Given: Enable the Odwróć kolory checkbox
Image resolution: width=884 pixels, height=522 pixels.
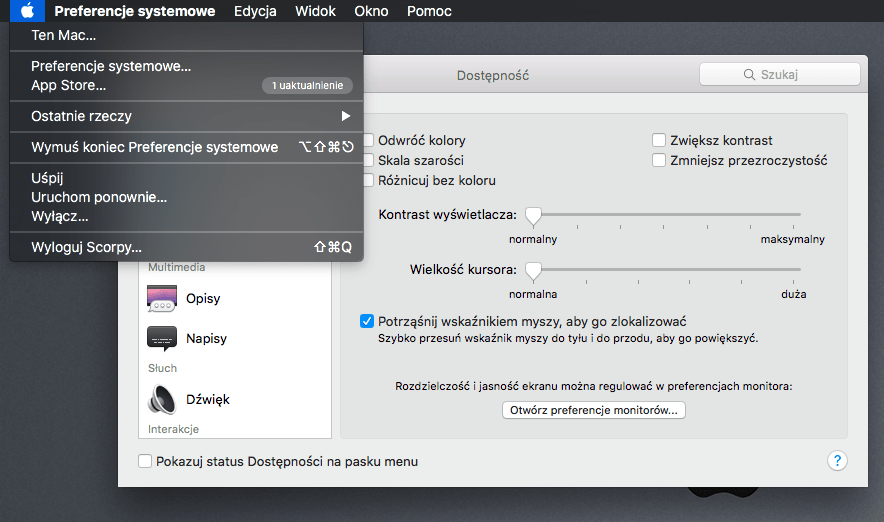Looking at the screenshot, I should [369, 141].
